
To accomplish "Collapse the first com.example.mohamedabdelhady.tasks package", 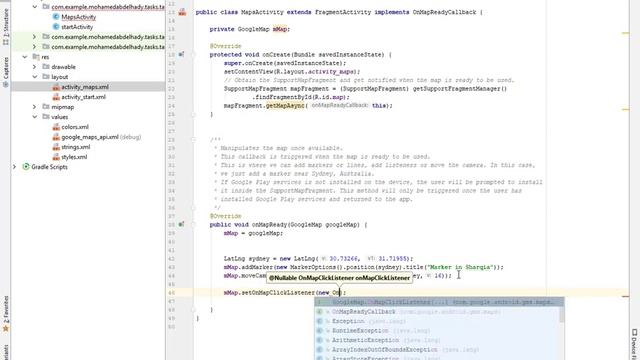I will pos(35,7).
